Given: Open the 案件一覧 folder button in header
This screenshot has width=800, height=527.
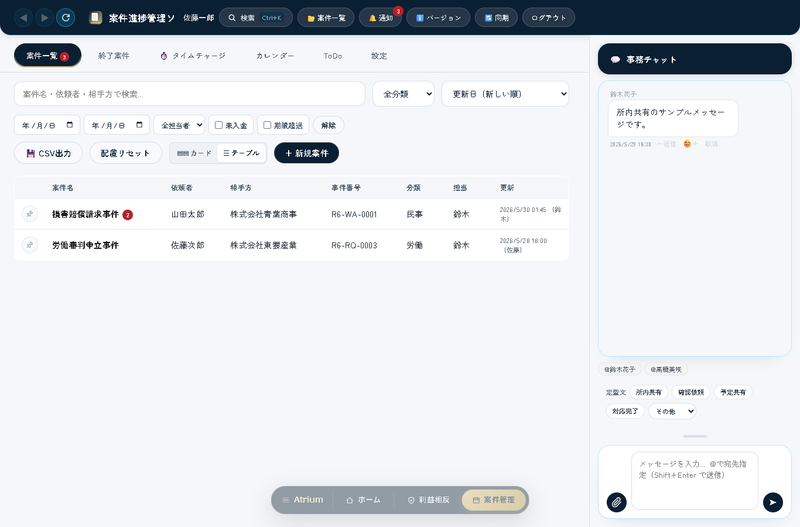Looking at the screenshot, I should click(326, 18).
